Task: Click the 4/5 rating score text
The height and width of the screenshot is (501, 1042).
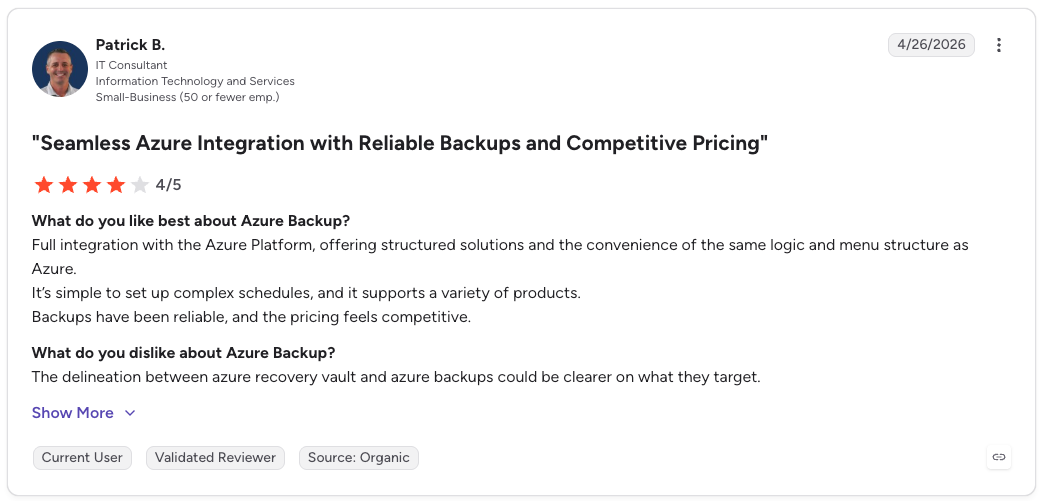Action: point(168,185)
